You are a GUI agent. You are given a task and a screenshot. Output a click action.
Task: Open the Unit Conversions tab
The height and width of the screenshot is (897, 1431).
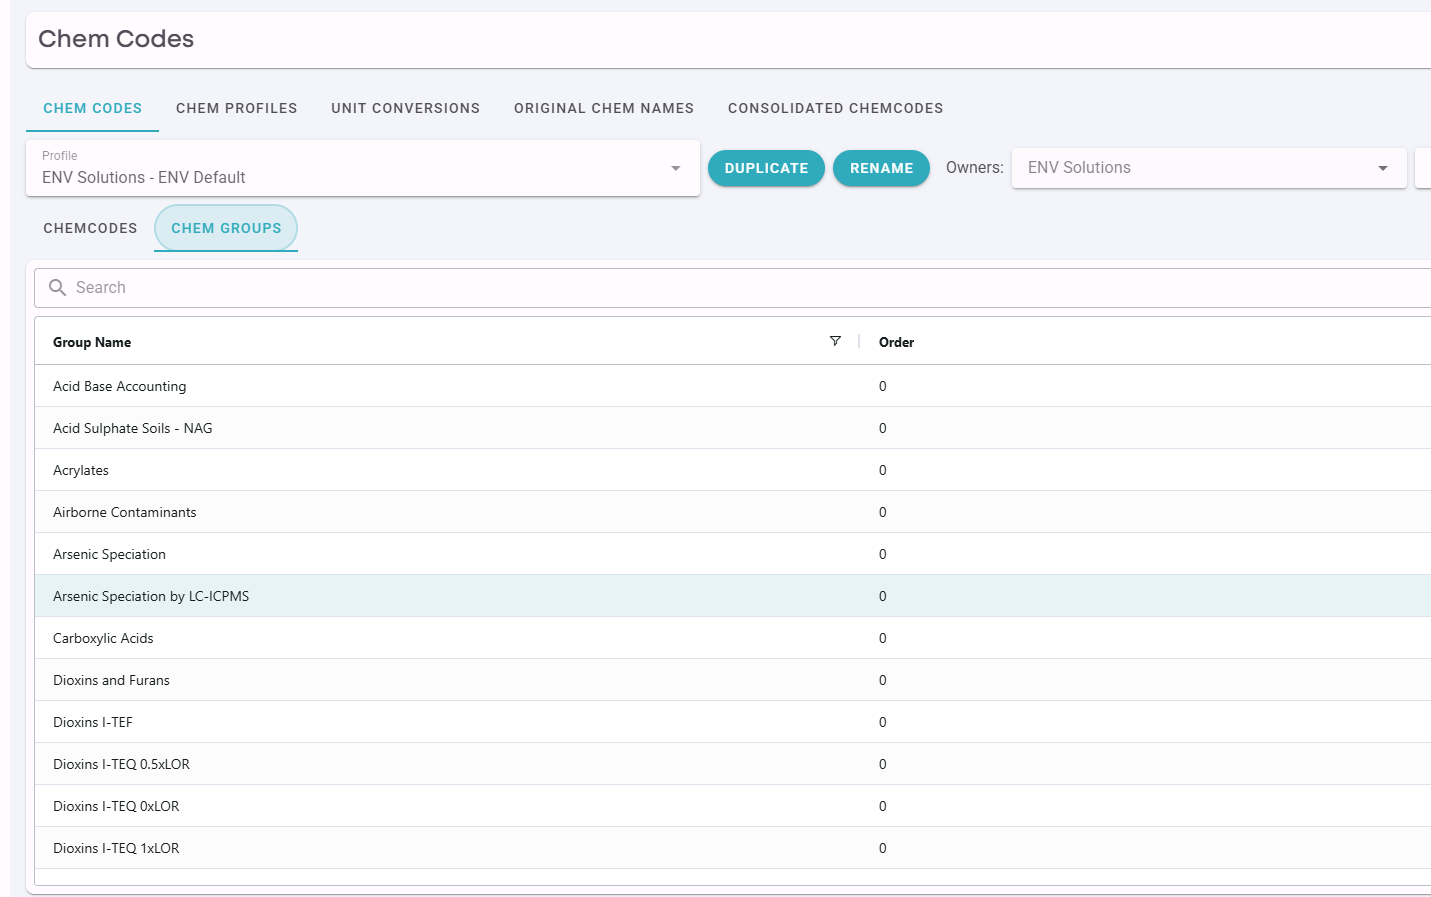coord(405,108)
